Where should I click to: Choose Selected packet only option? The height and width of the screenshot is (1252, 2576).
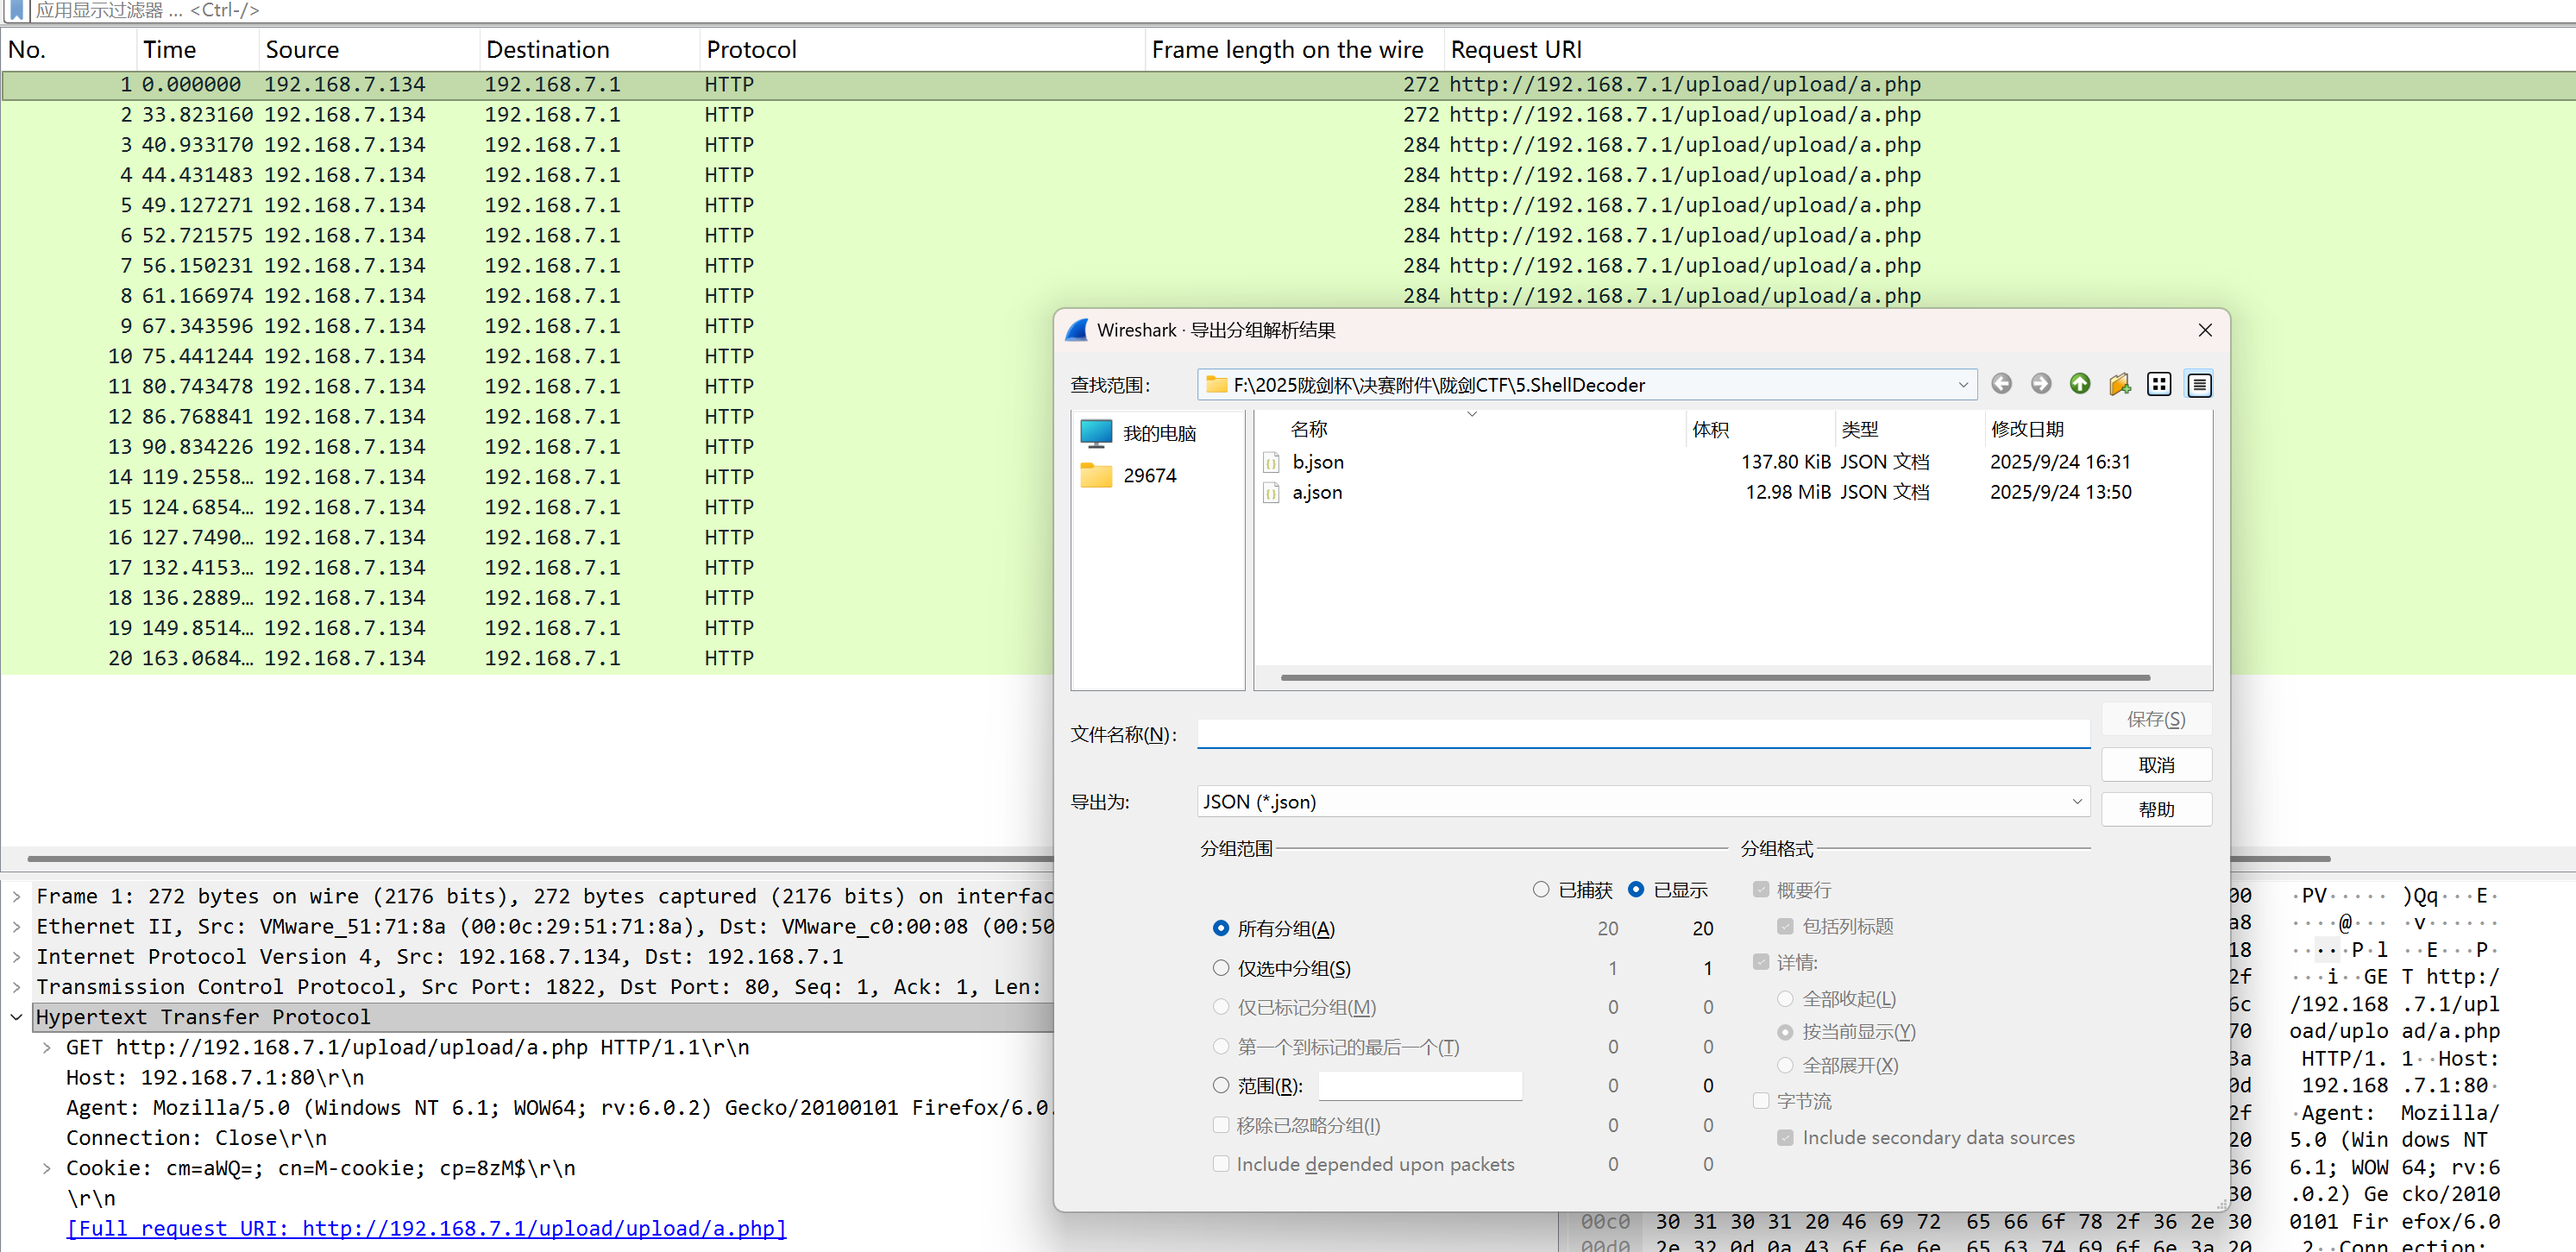tap(1221, 968)
